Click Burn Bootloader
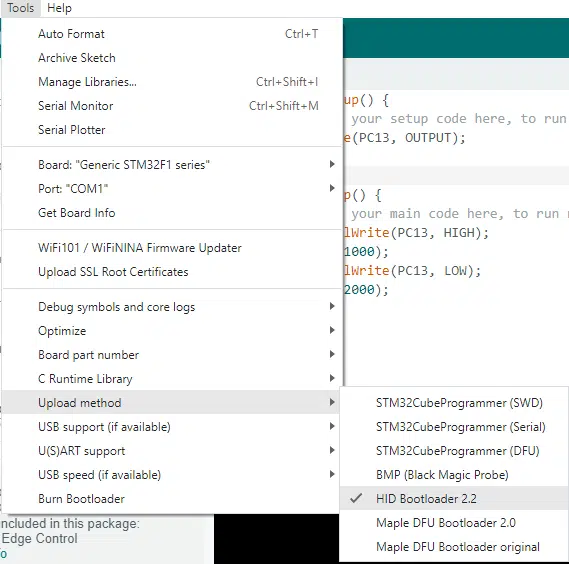Screen dimensions: 569x564 pos(172,499)
